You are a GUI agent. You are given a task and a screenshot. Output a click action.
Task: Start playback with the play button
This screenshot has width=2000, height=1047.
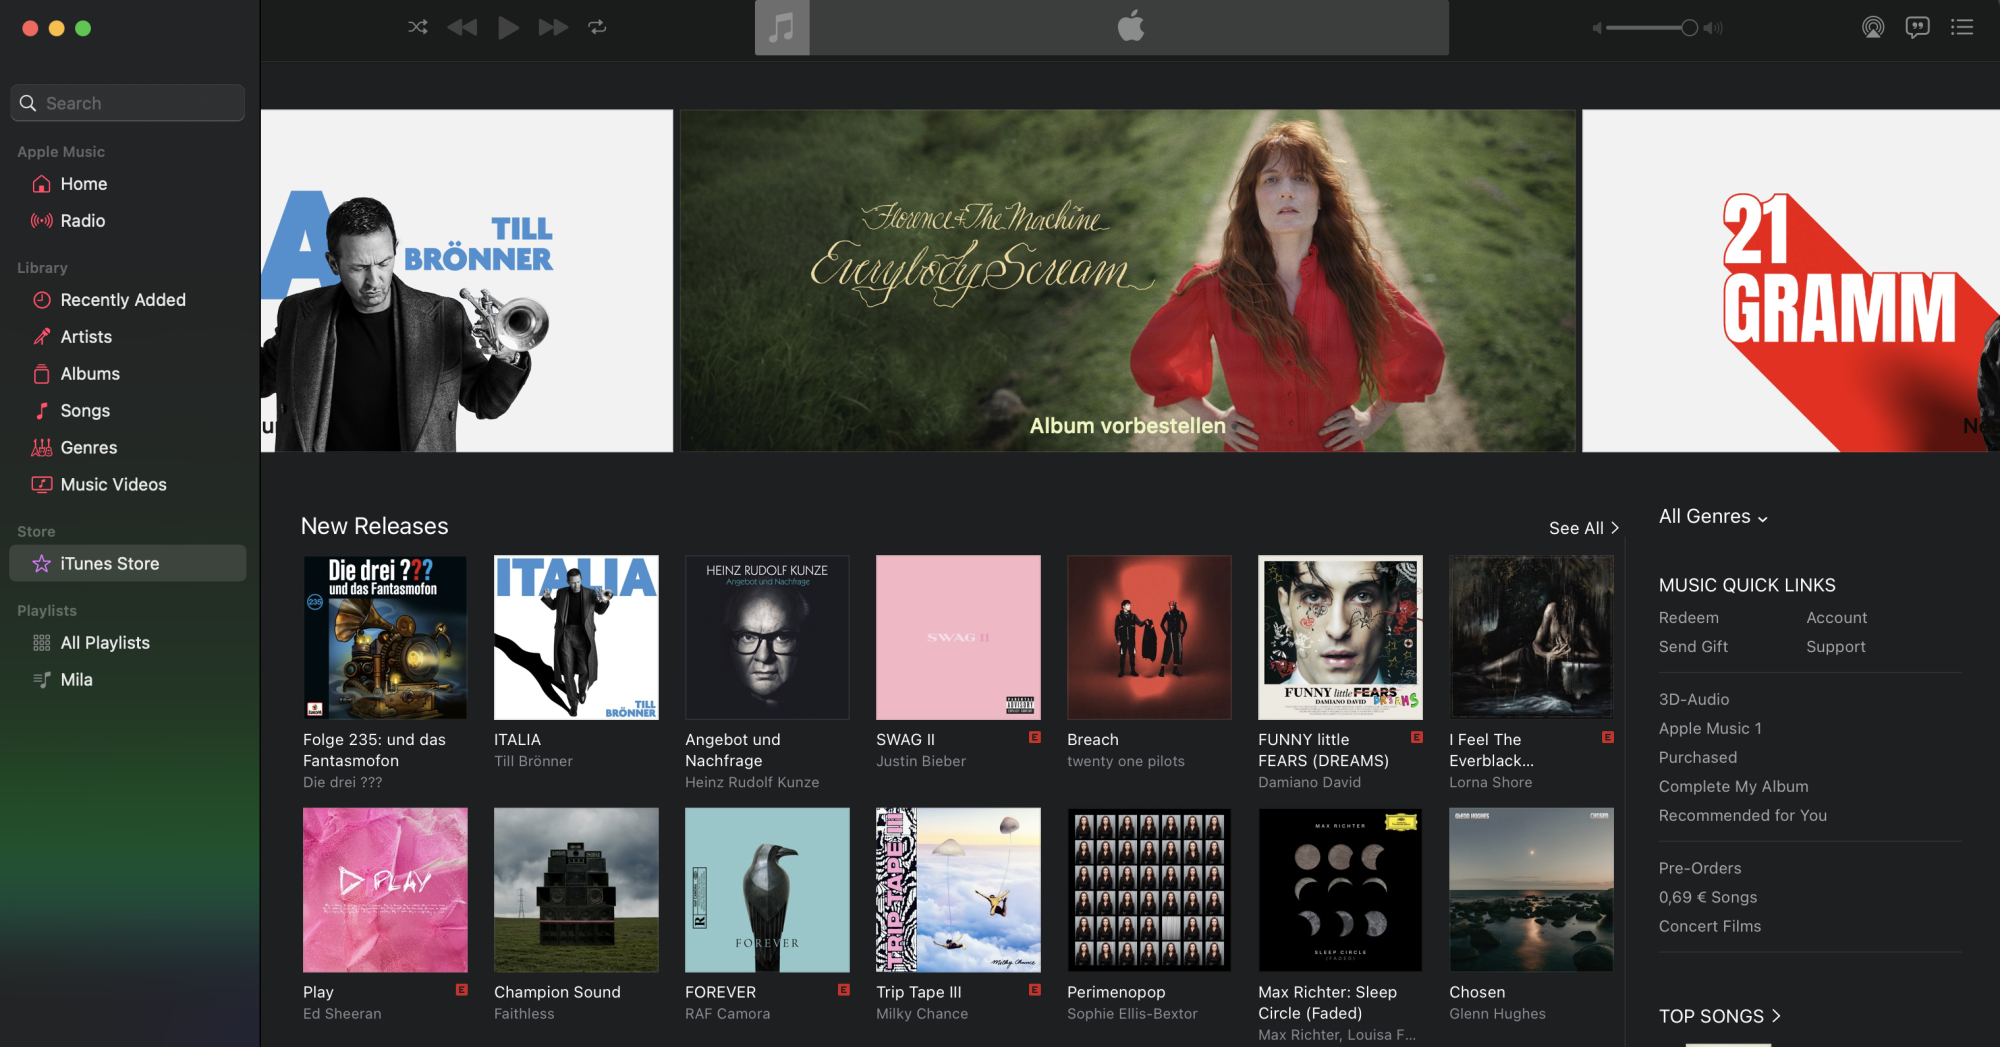point(508,27)
